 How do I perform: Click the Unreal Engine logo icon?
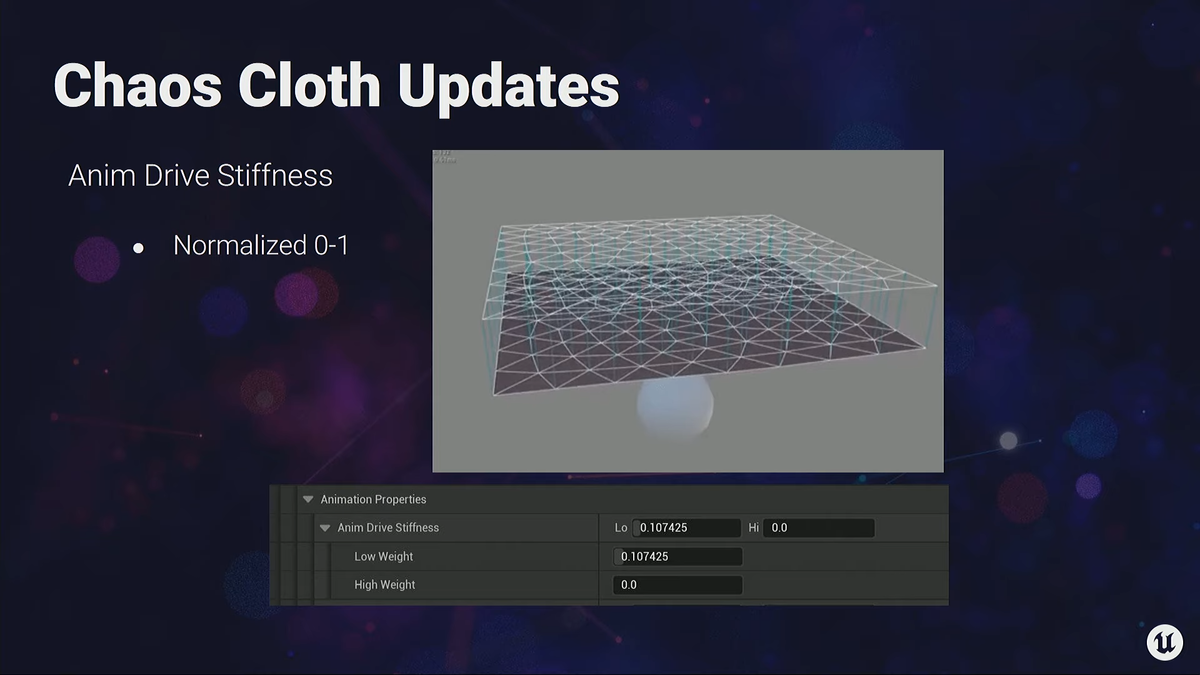coord(1165,642)
